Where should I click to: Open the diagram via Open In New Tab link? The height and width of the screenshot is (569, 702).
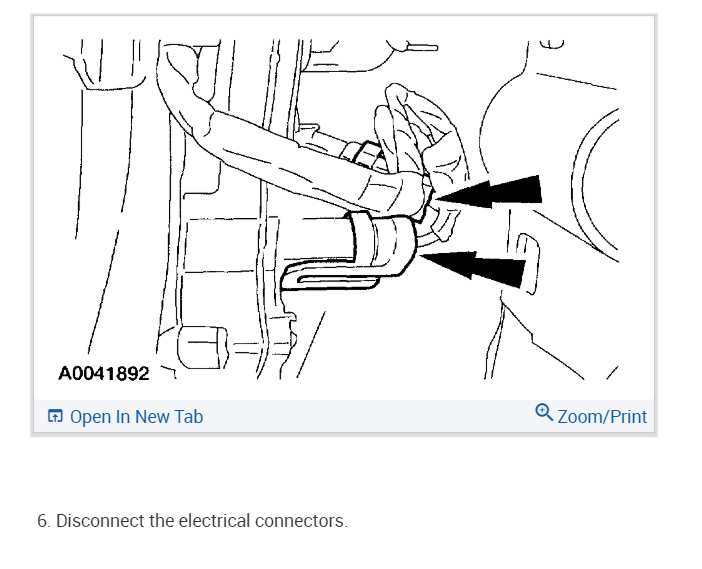137,416
